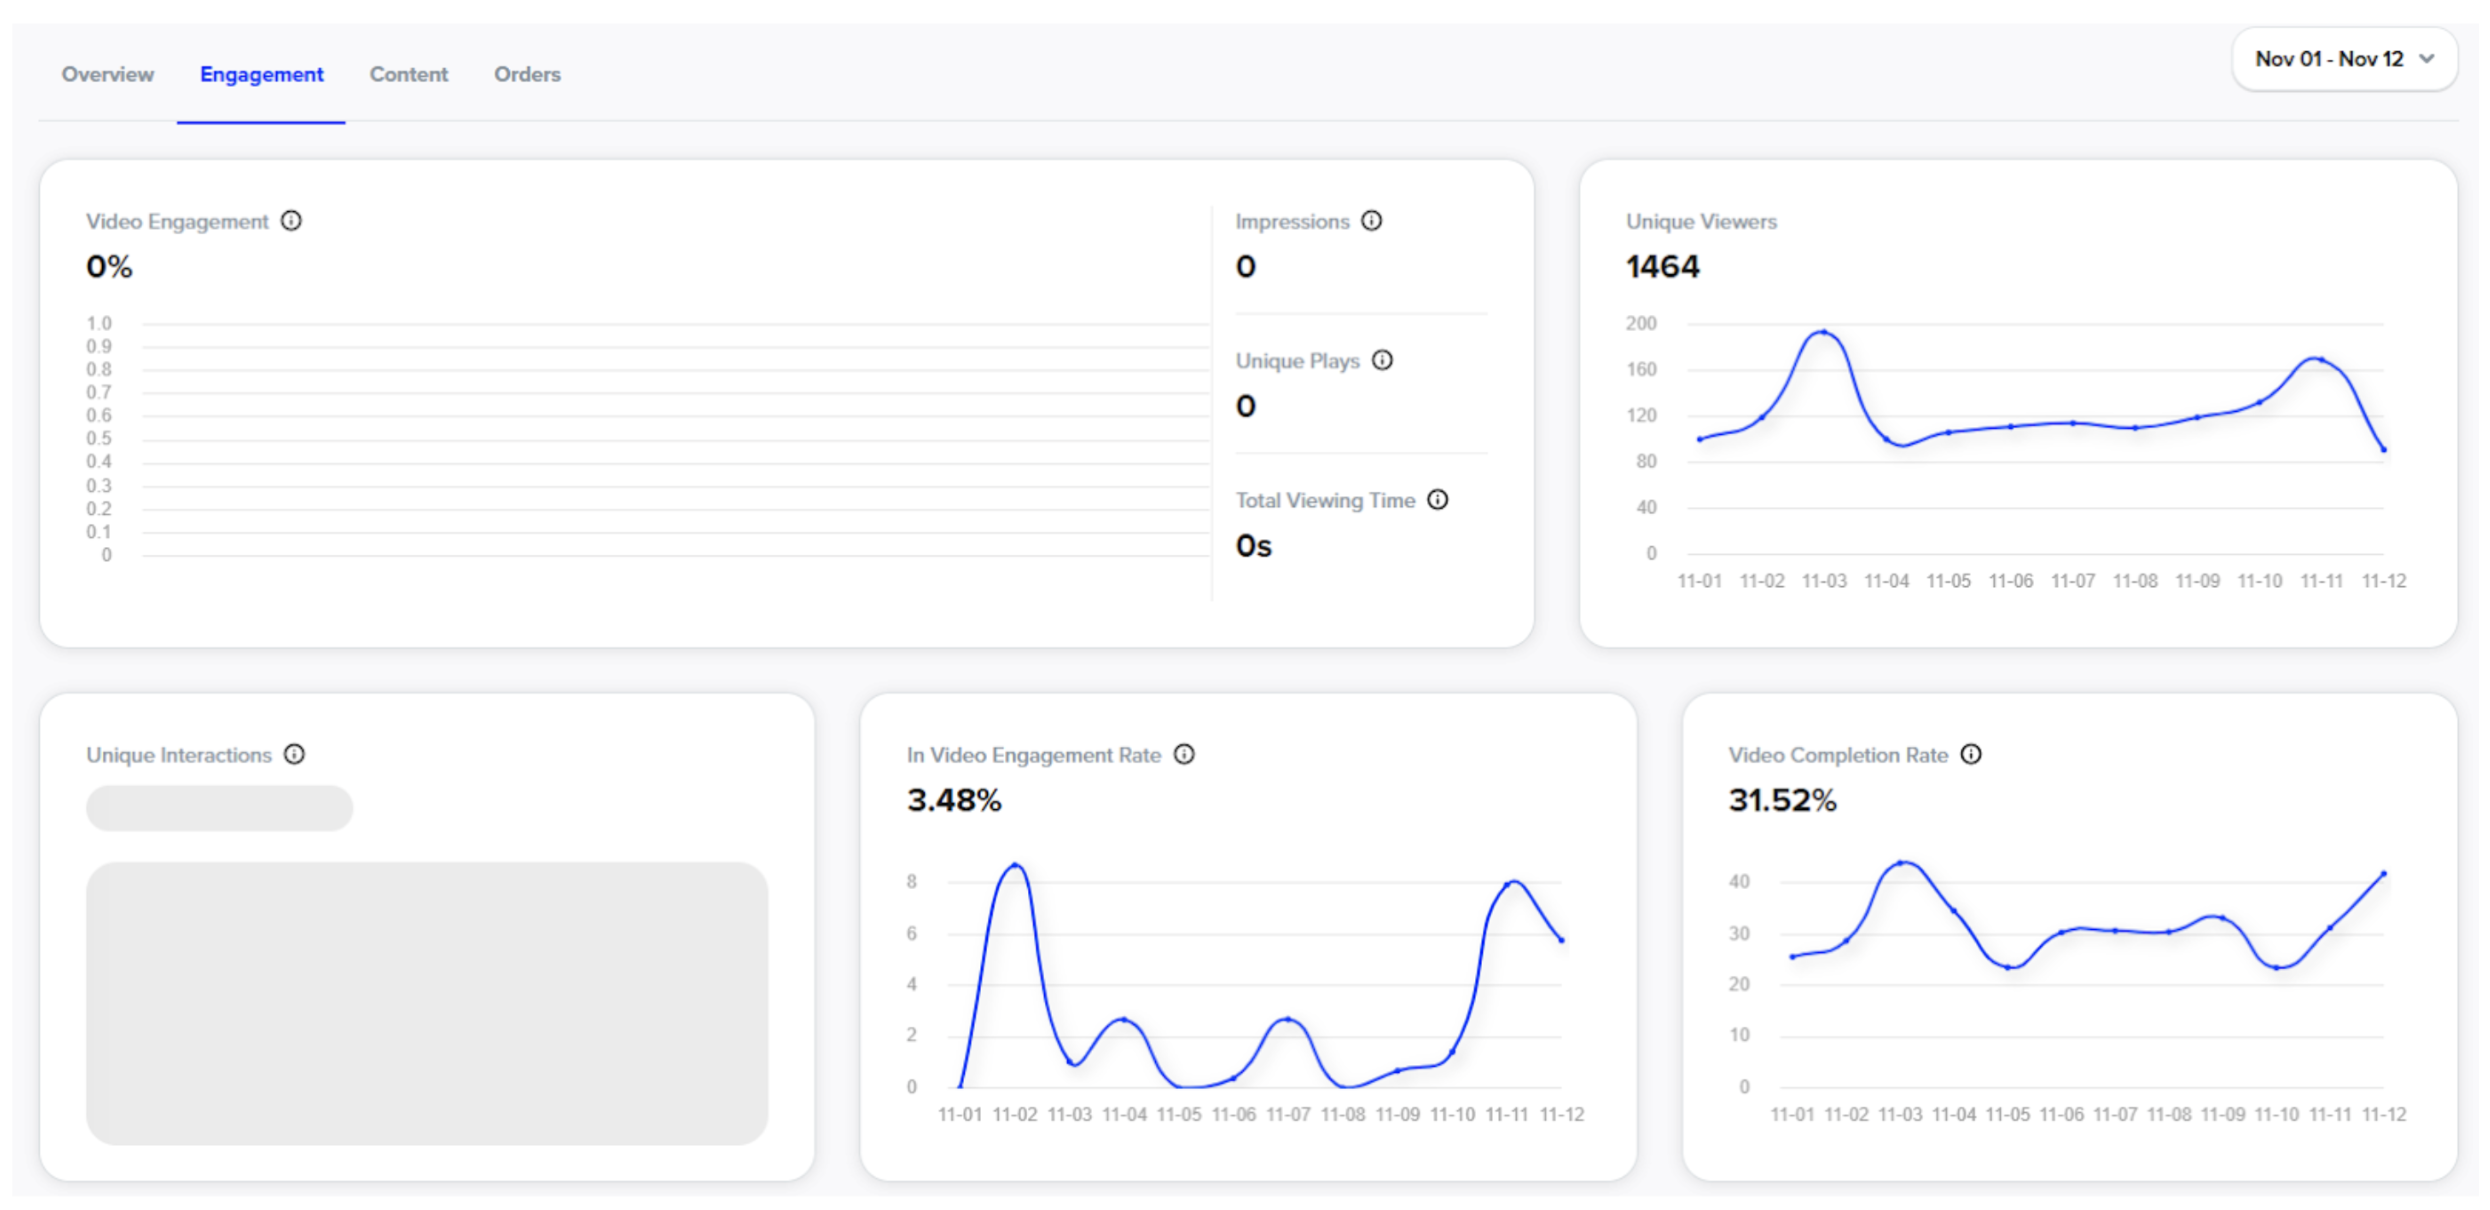Click the Video Completion Rate info icon

pyautogui.click(x=1970, y=754)
